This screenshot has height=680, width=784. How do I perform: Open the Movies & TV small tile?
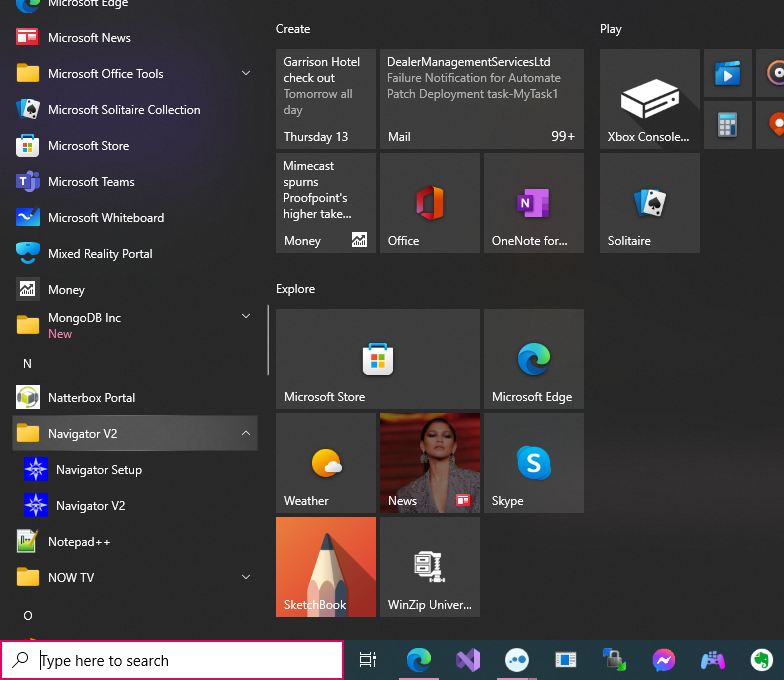click(728, 73)
